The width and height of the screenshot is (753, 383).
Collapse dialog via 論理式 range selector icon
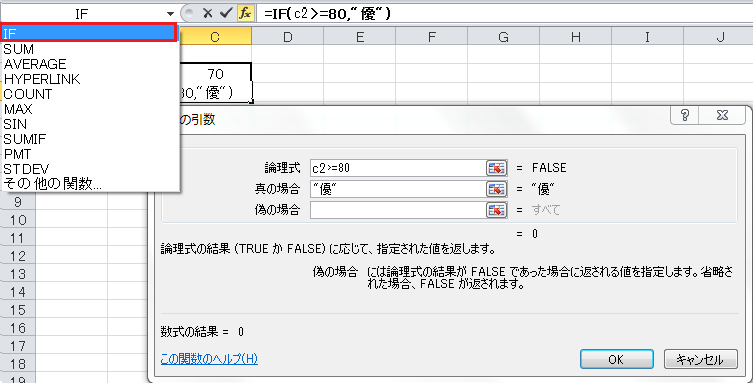click(497, 168)
